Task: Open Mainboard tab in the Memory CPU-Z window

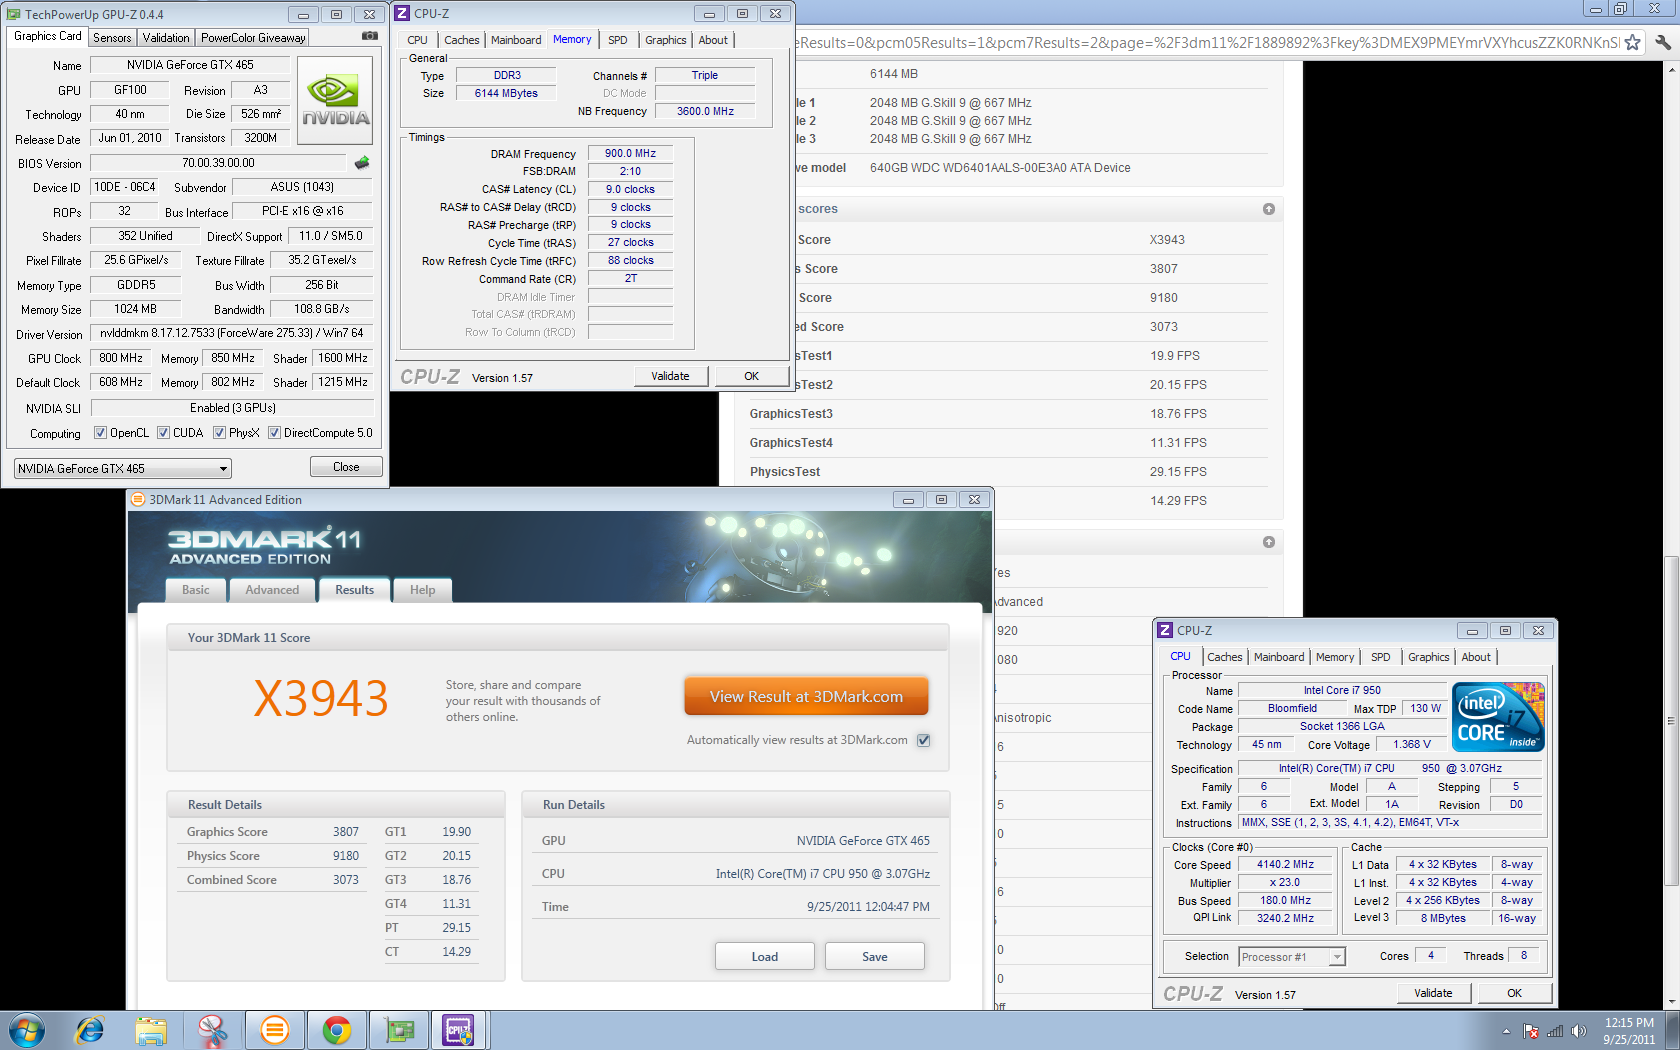Action: (x=516, y=40)
